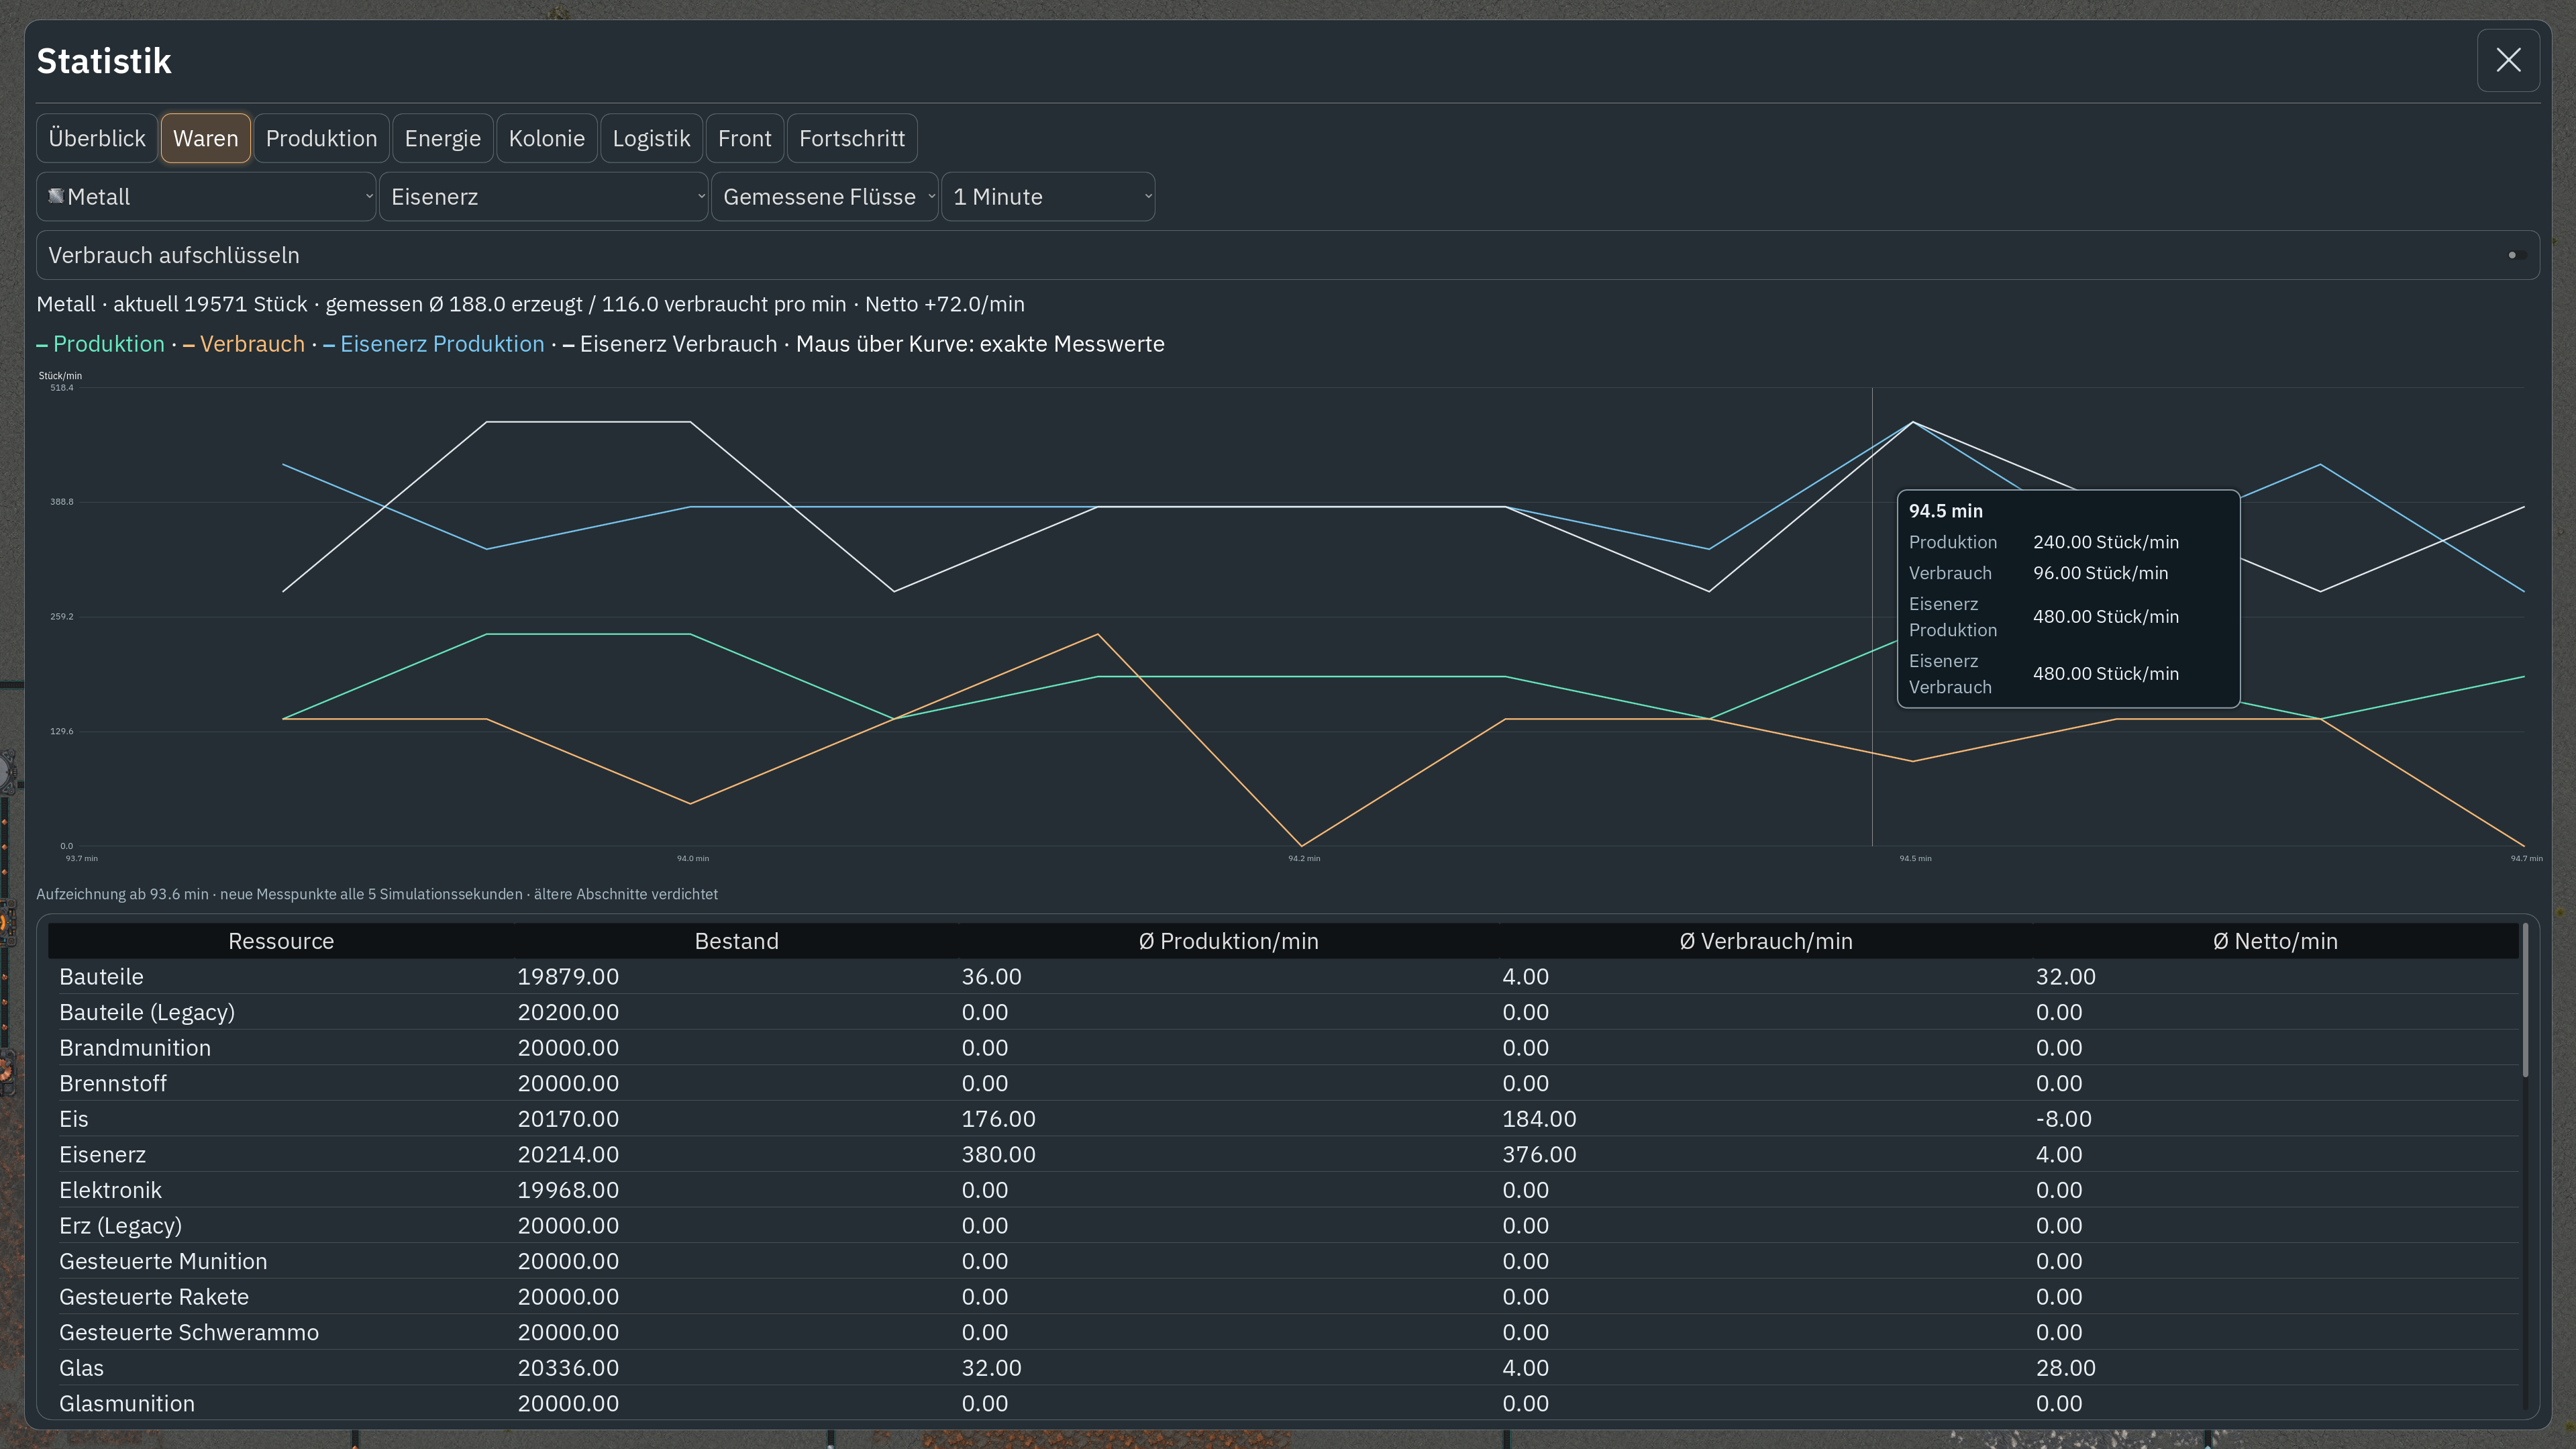2576x1449 pixels.
Task: Select the Brandmunition row
Action: (1283, 1048)
